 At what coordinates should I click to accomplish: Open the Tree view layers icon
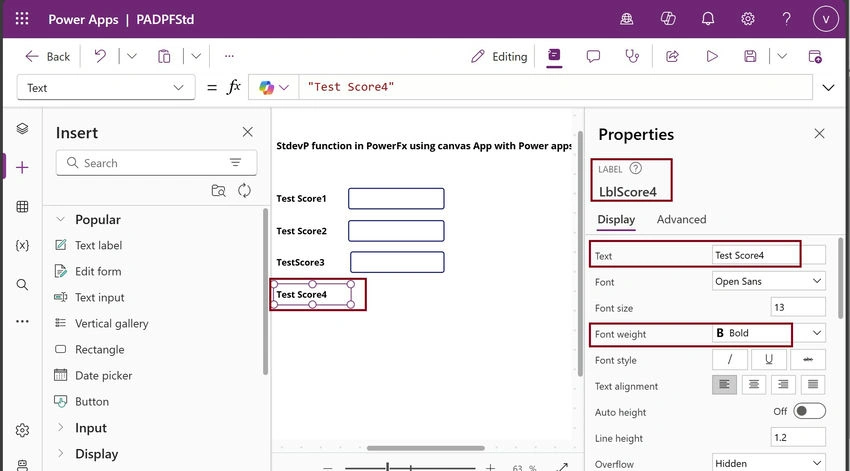(x=22, y=128)
